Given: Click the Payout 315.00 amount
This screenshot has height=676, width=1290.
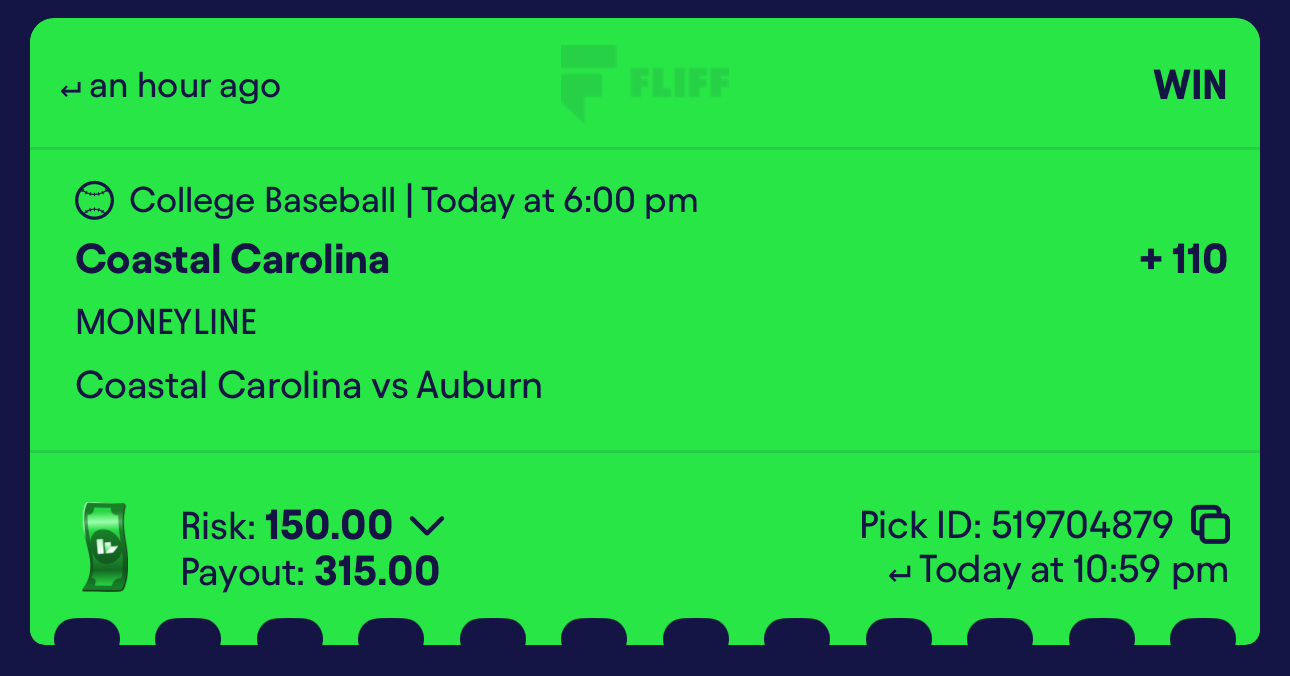Looking at the screenshot, I should click(376, 572).
